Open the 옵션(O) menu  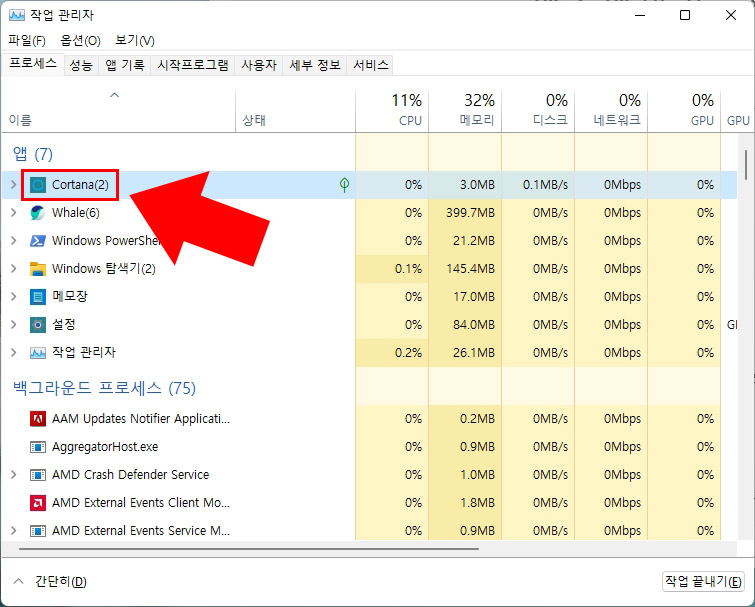click(80, 40)
